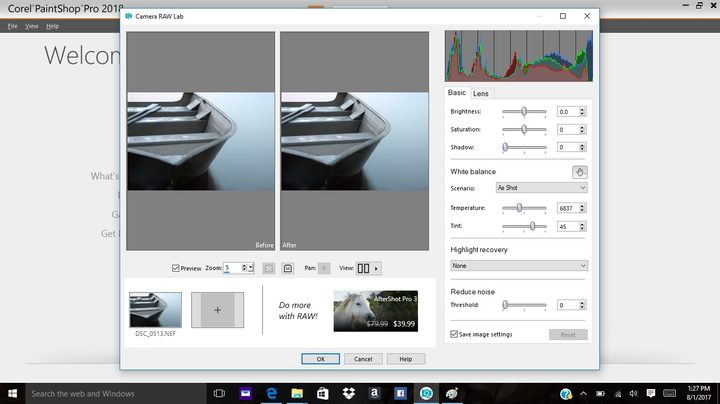Open Task View in the taskbar

click(x=219, y=393)
